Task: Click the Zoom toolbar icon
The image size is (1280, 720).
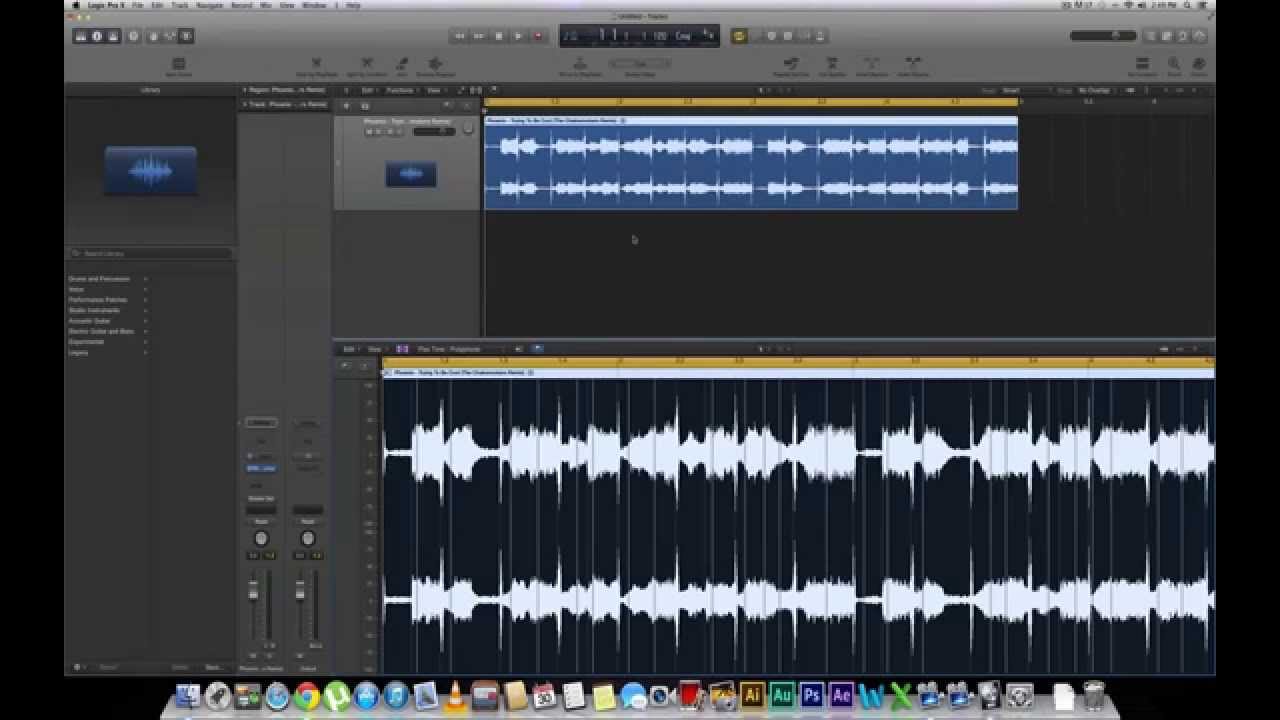Action: 1174,66
